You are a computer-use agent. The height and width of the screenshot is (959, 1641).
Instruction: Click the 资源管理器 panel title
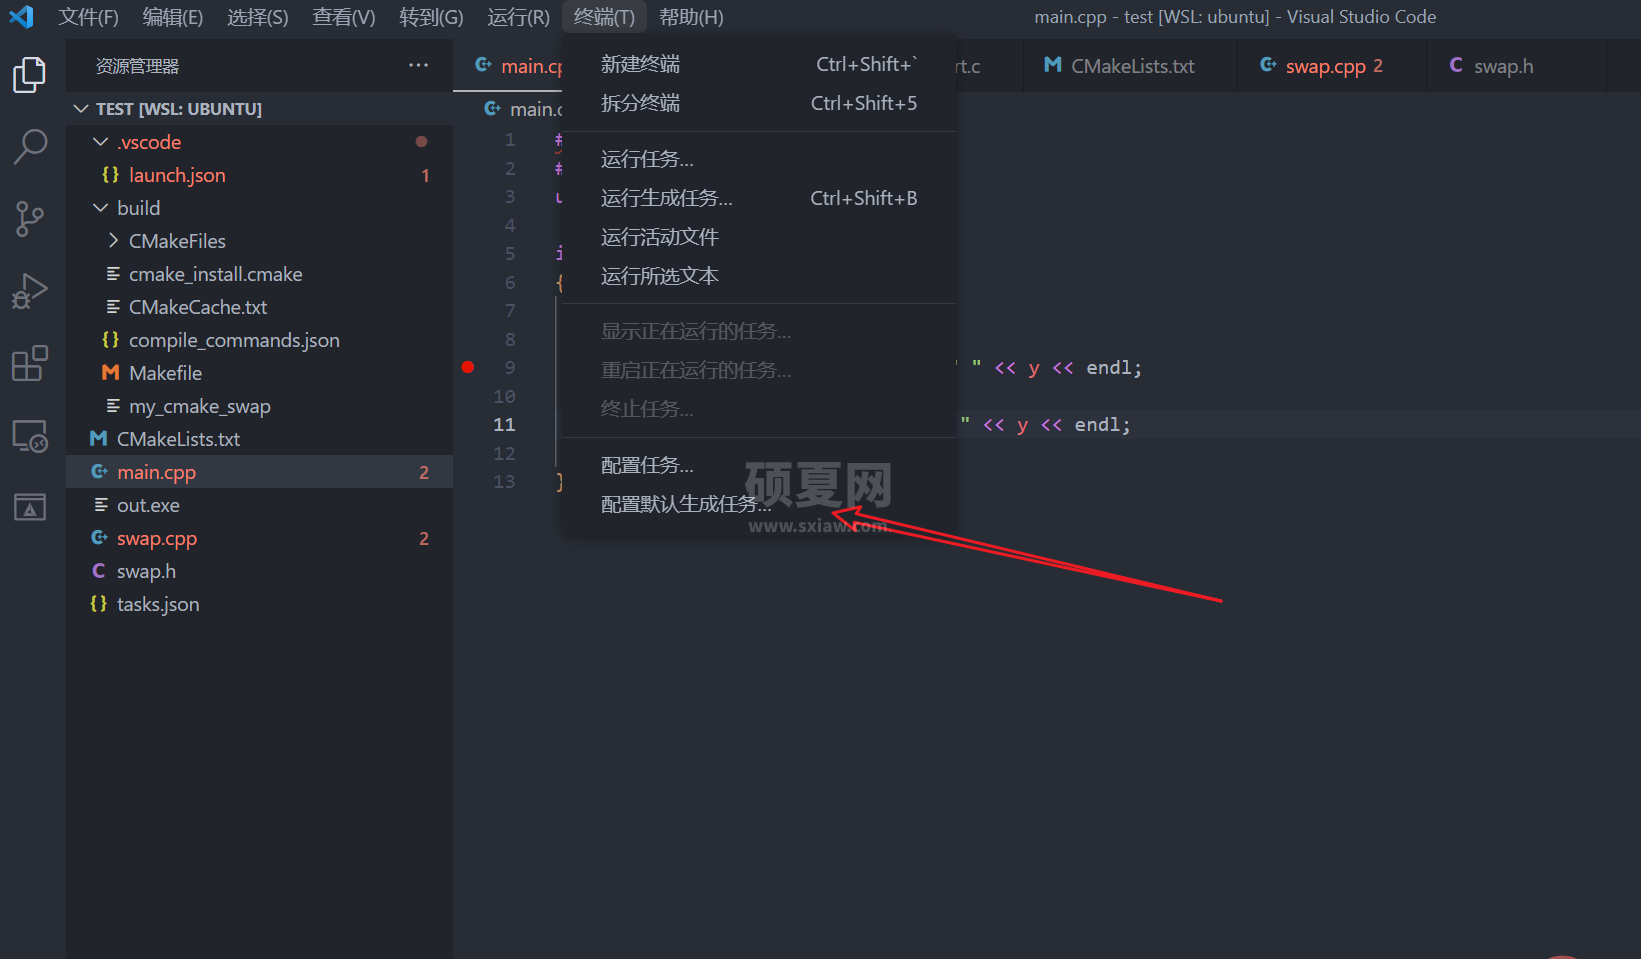point(137,66)
